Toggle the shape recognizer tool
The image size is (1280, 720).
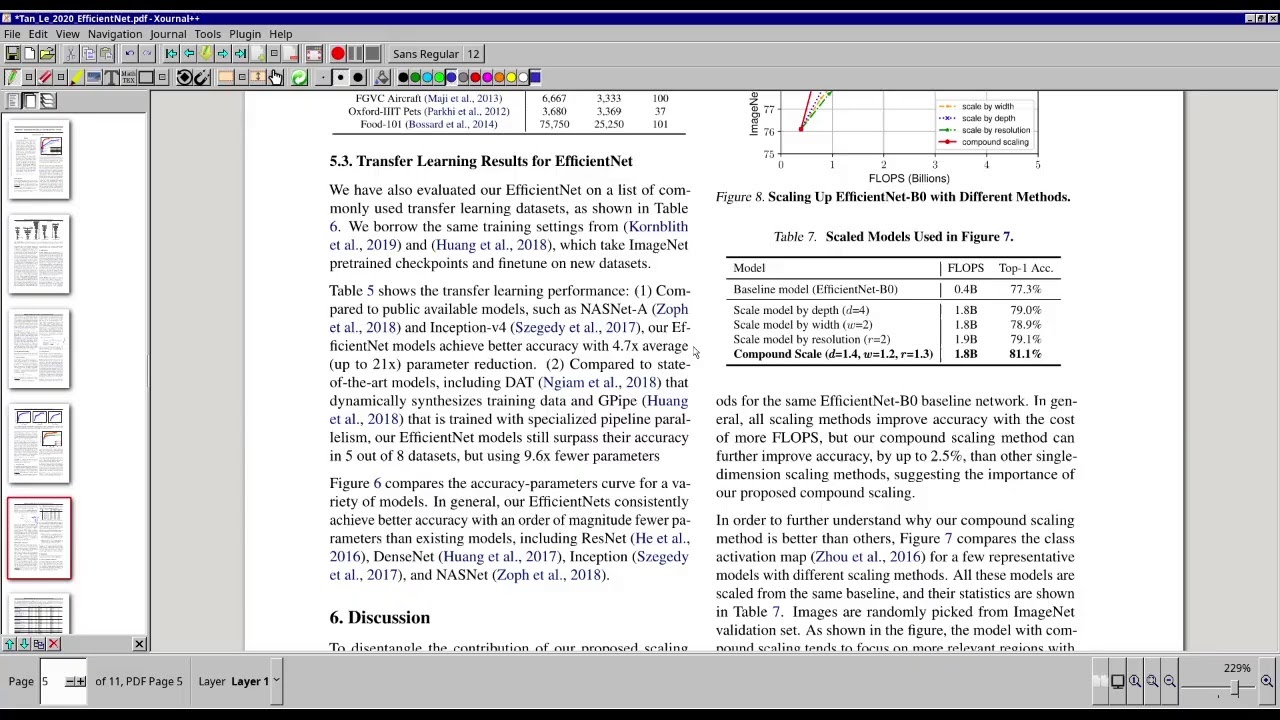[184, 77]
